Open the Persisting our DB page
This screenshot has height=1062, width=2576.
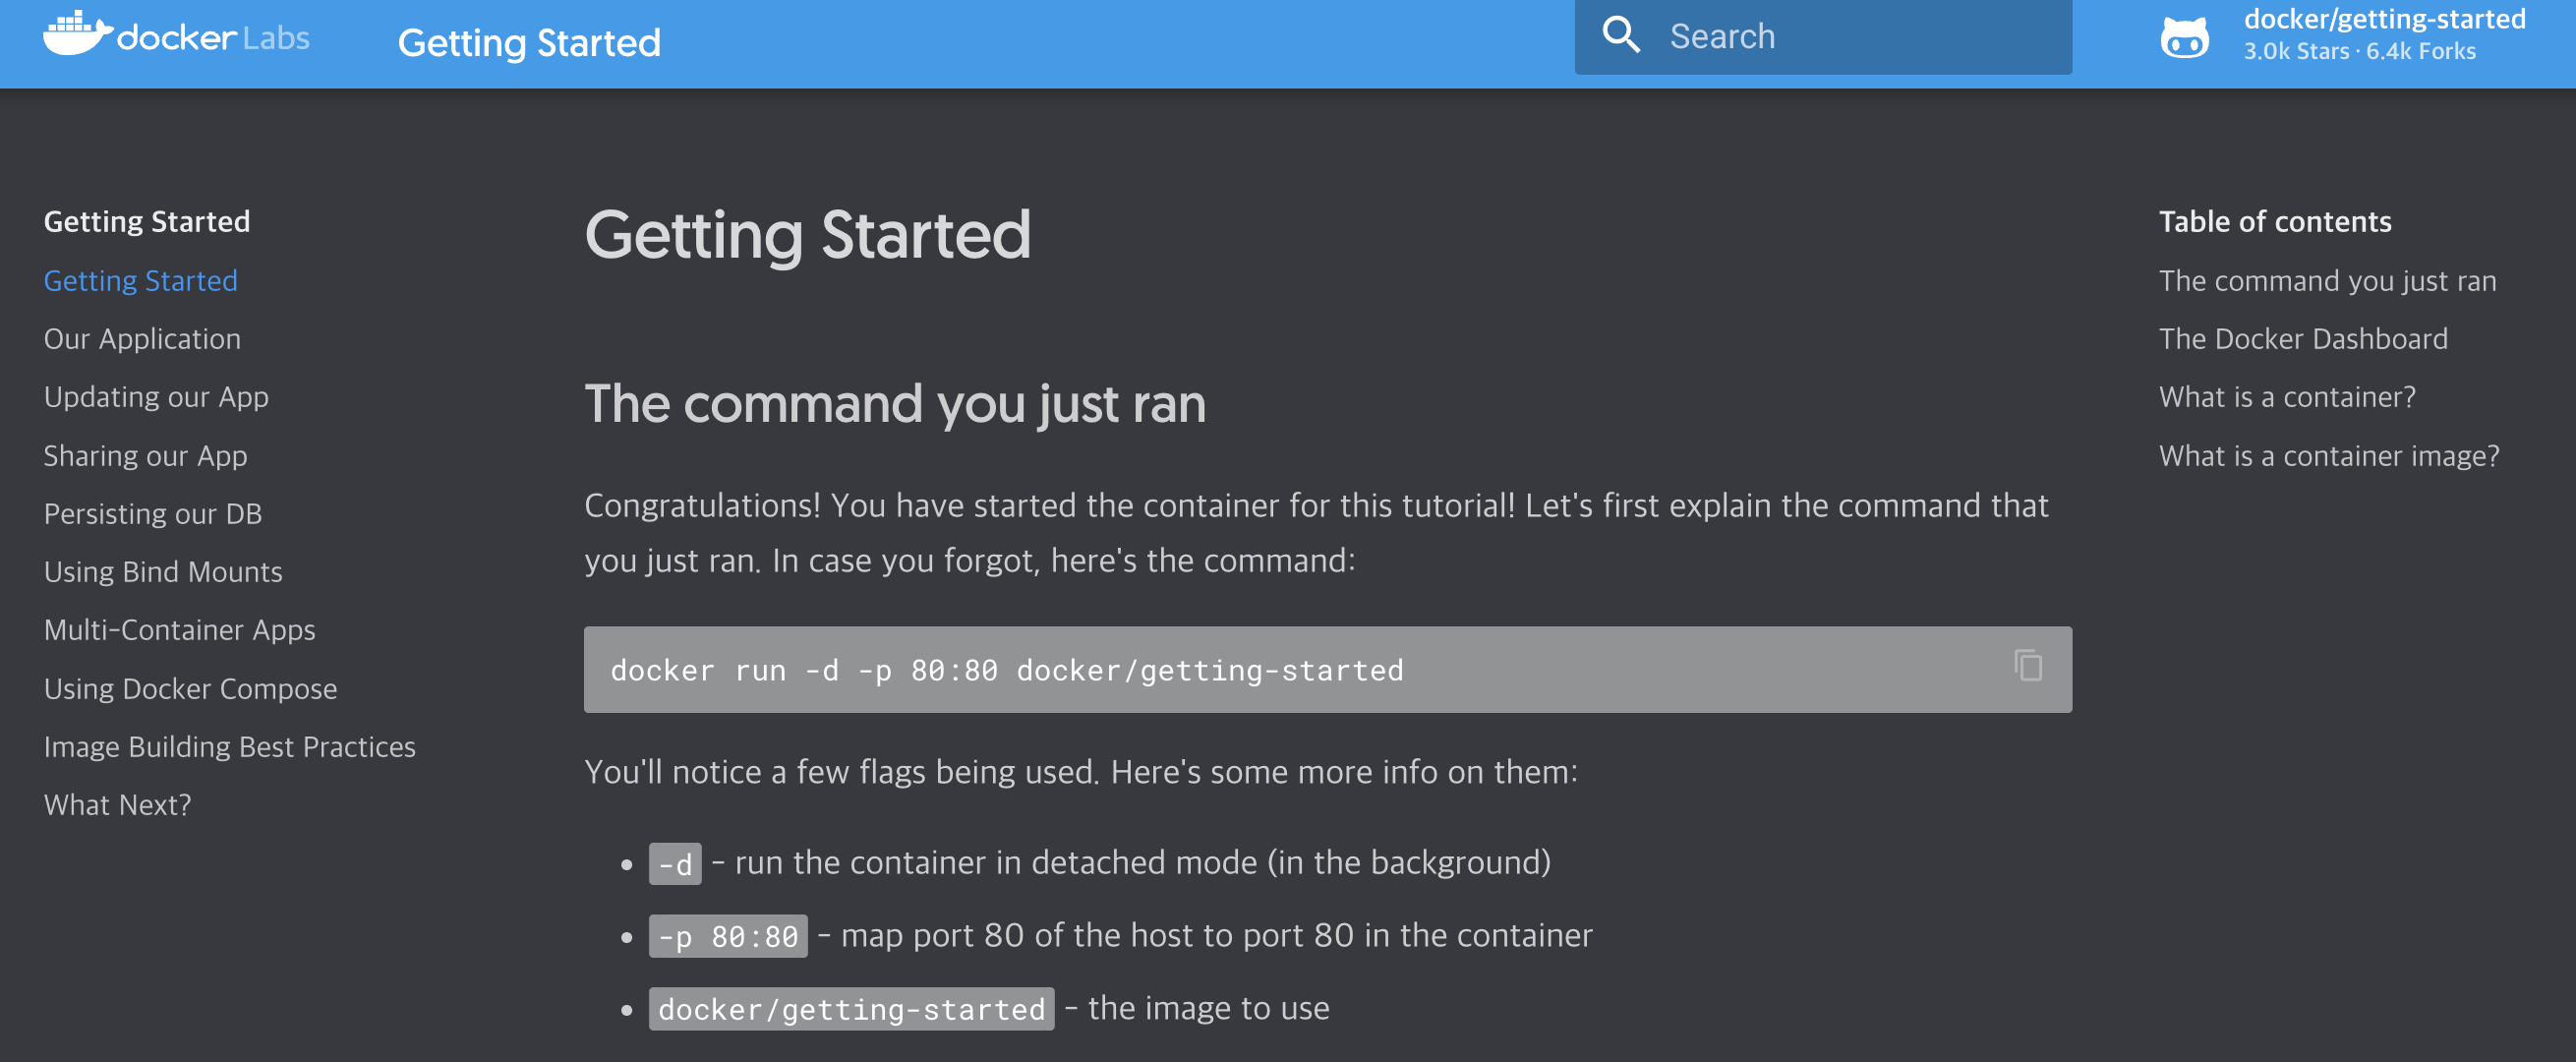tap(152, 514)
